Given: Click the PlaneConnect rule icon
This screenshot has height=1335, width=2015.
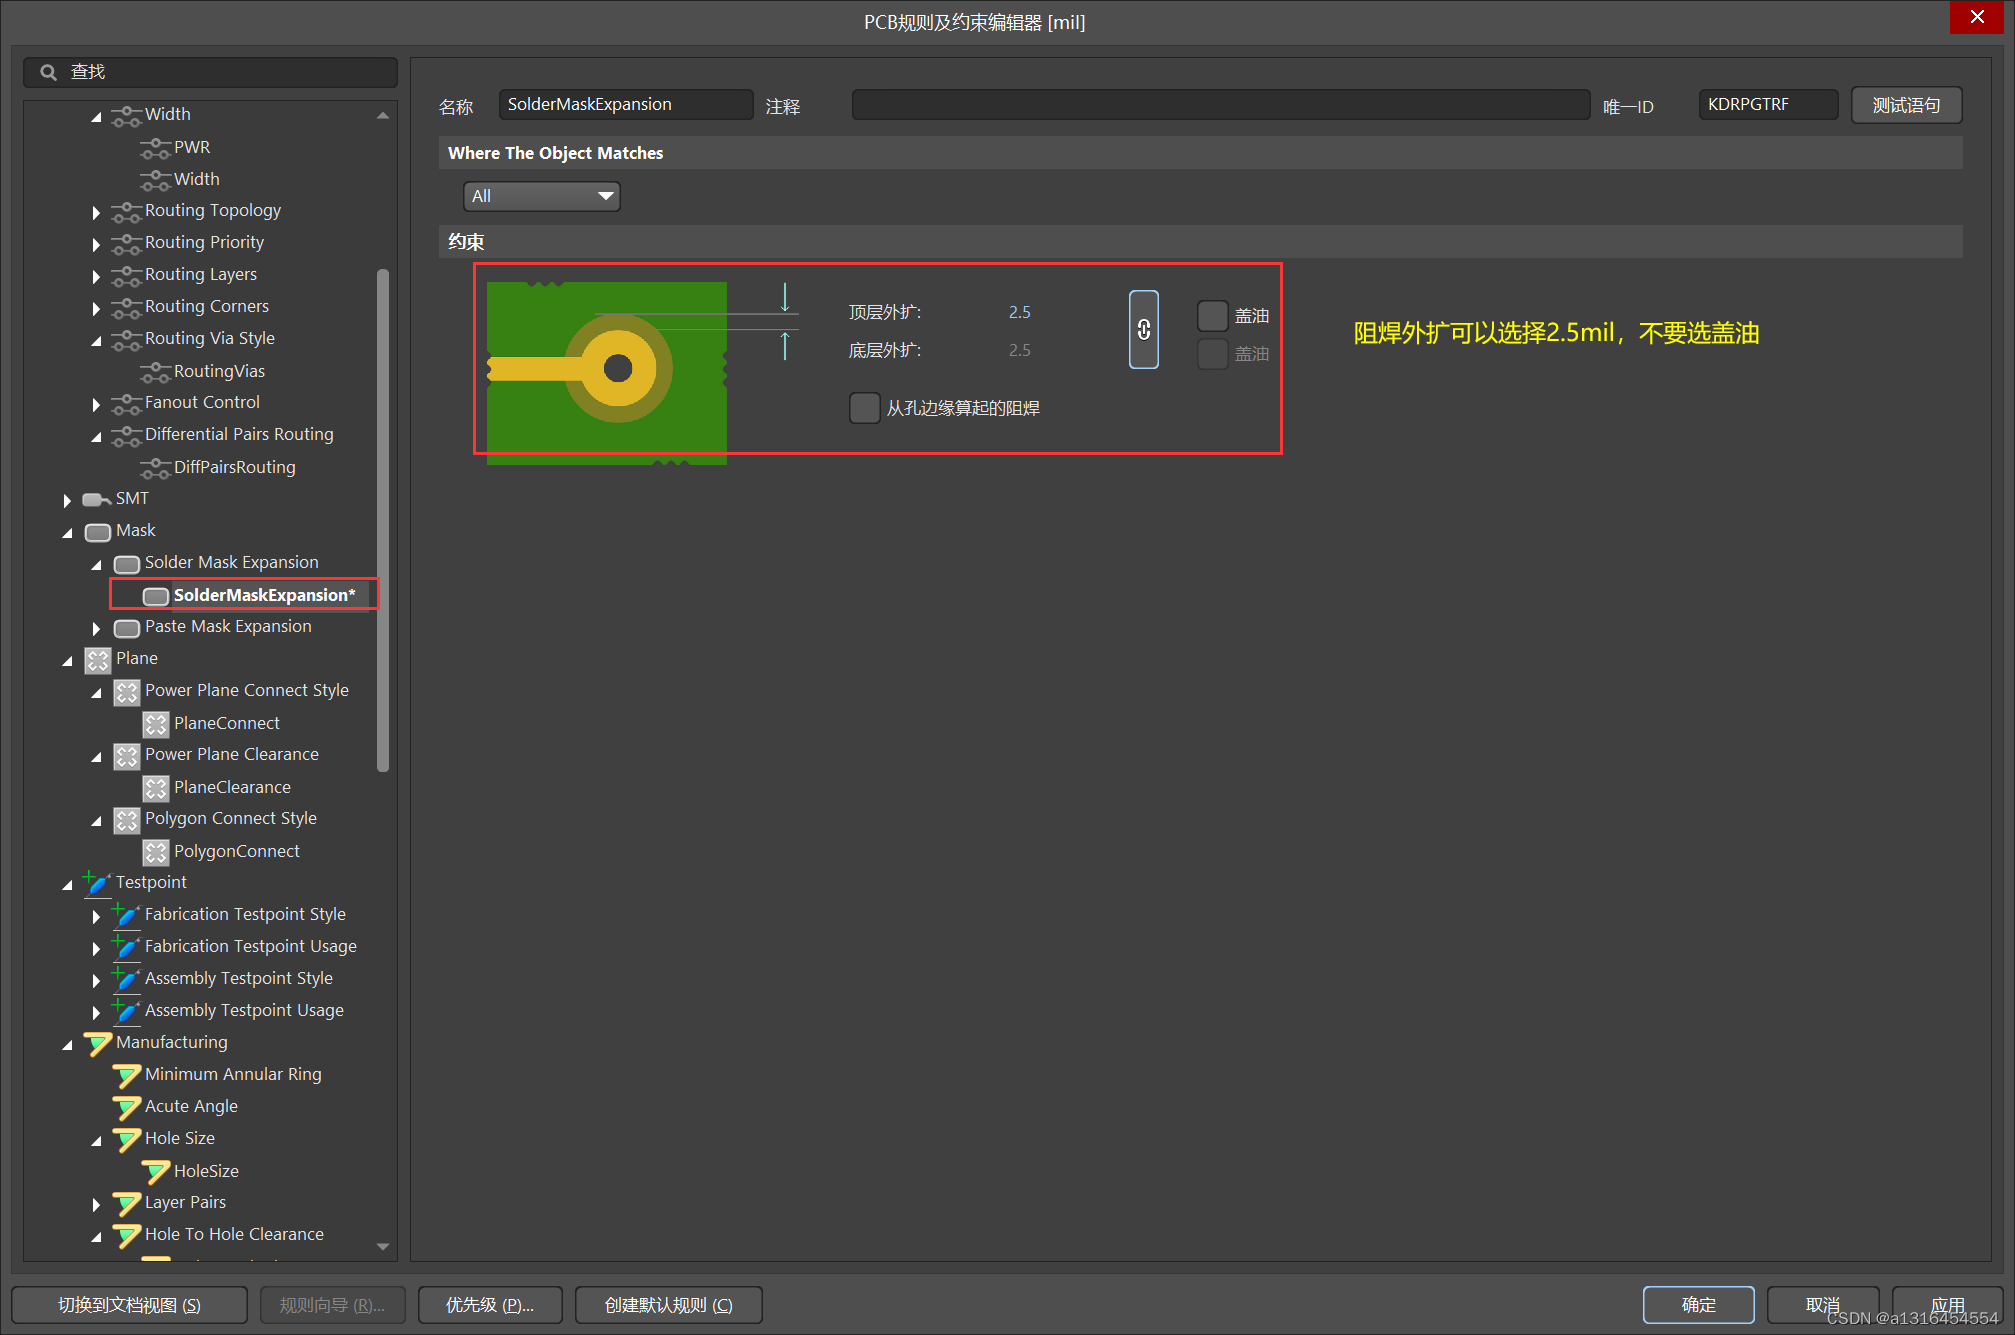Looking at the screenshot, I should pyautogui.click(x=156, y=723).
